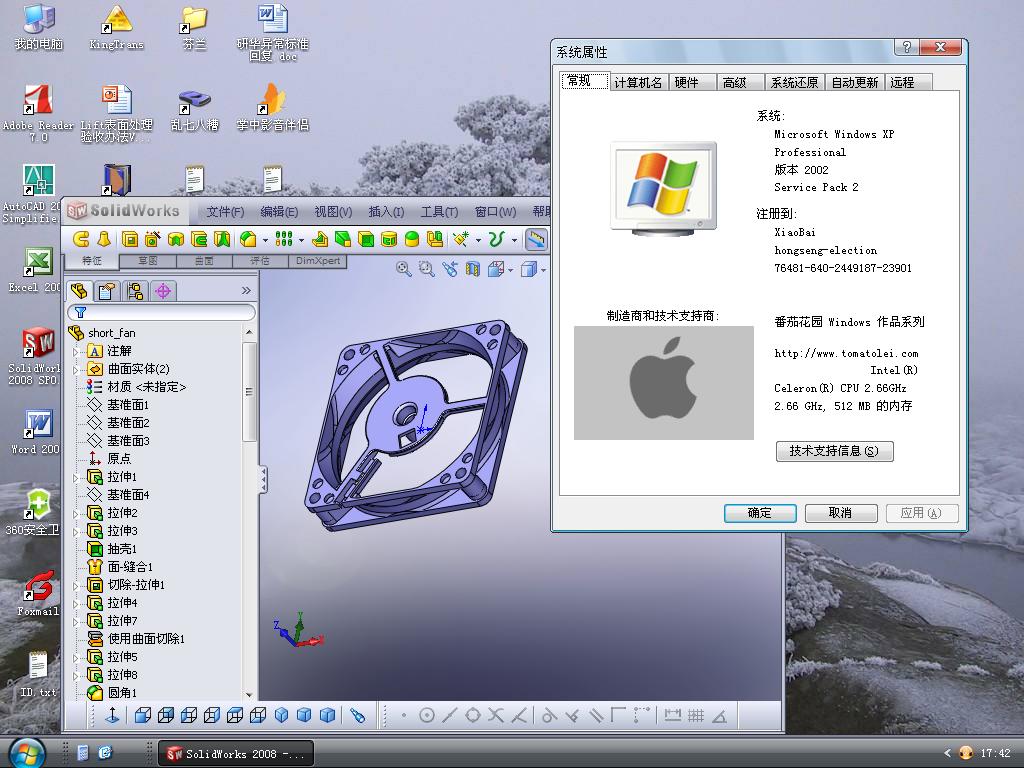This screenshot has width=1024, height=768.
Task: Select the Extruded Boss/Base tool
Action: [x=80, y=240]
